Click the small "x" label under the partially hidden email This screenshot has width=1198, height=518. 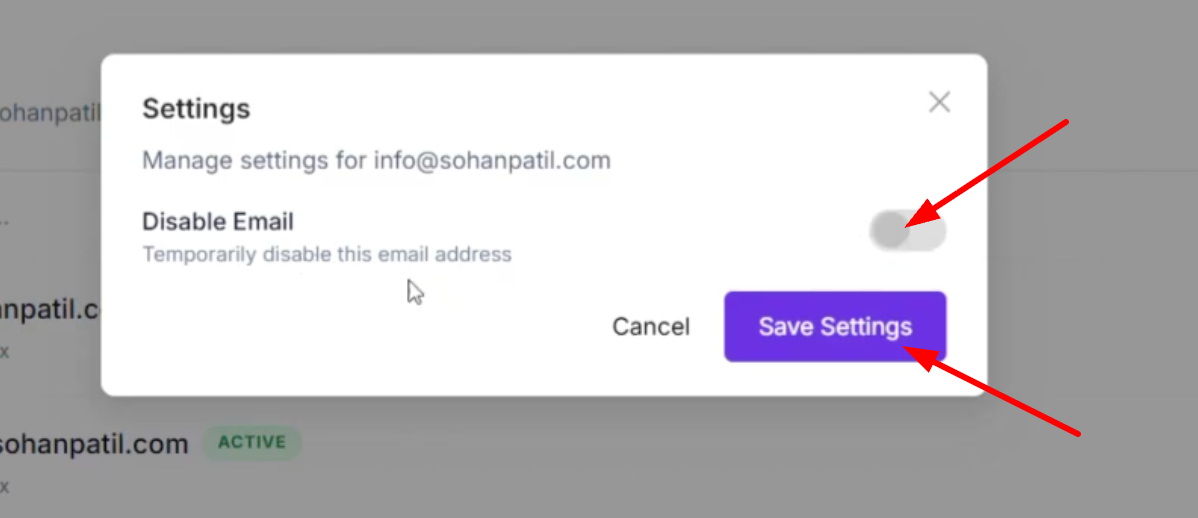(x=5, y=353)
